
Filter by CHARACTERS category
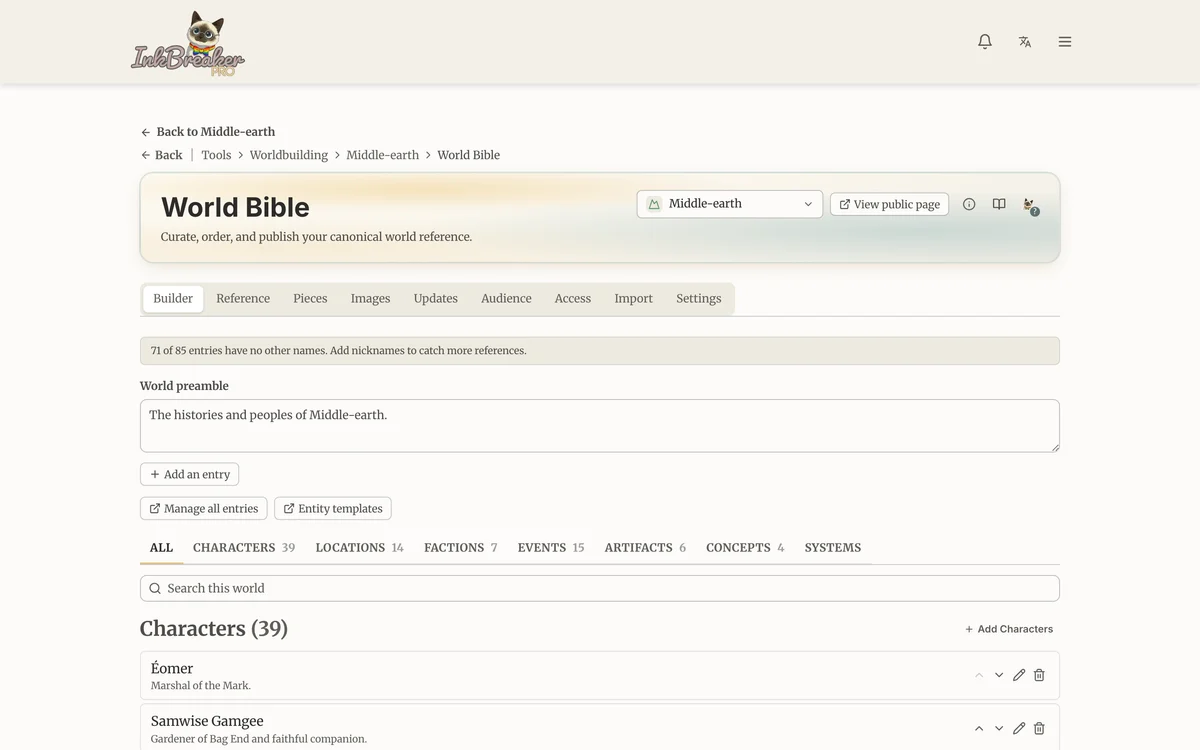244,548
